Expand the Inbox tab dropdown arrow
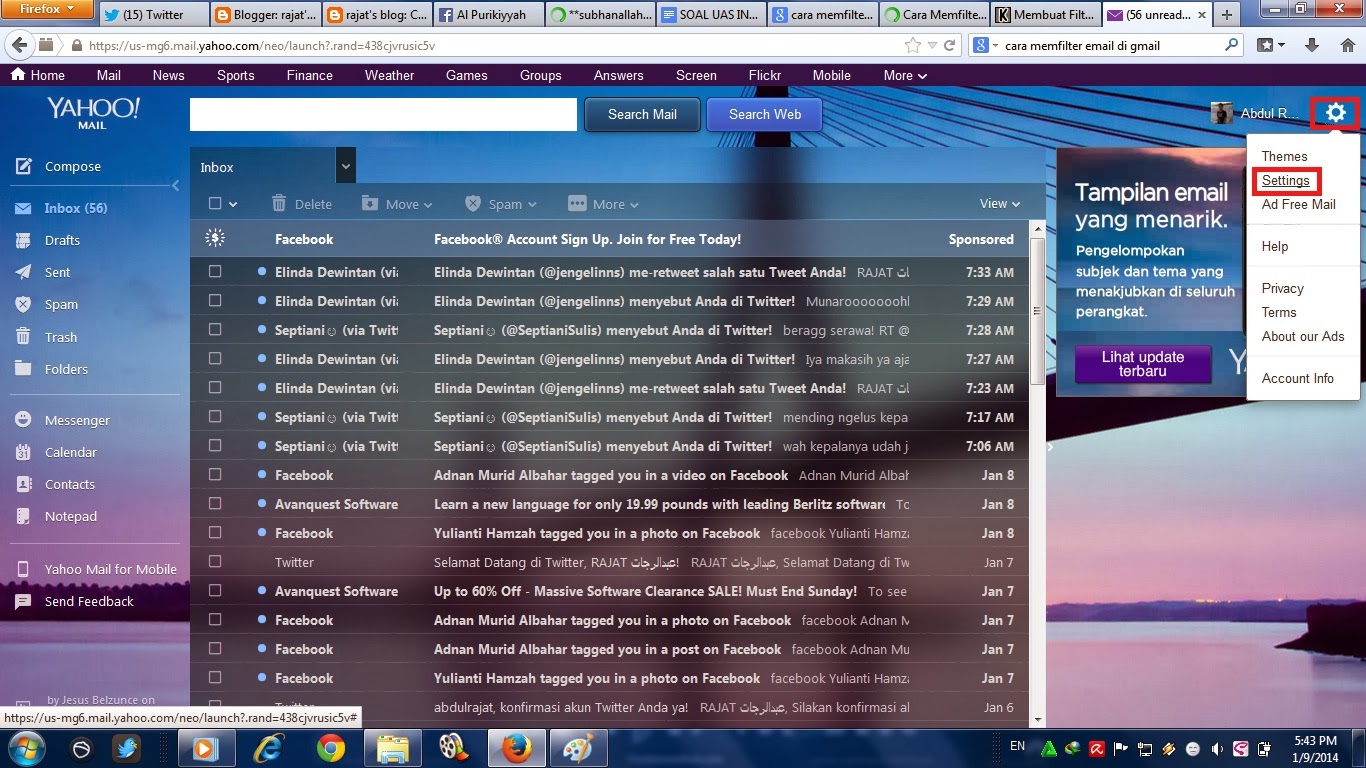Screen dimensions: 1366x768 pos(346,167)
